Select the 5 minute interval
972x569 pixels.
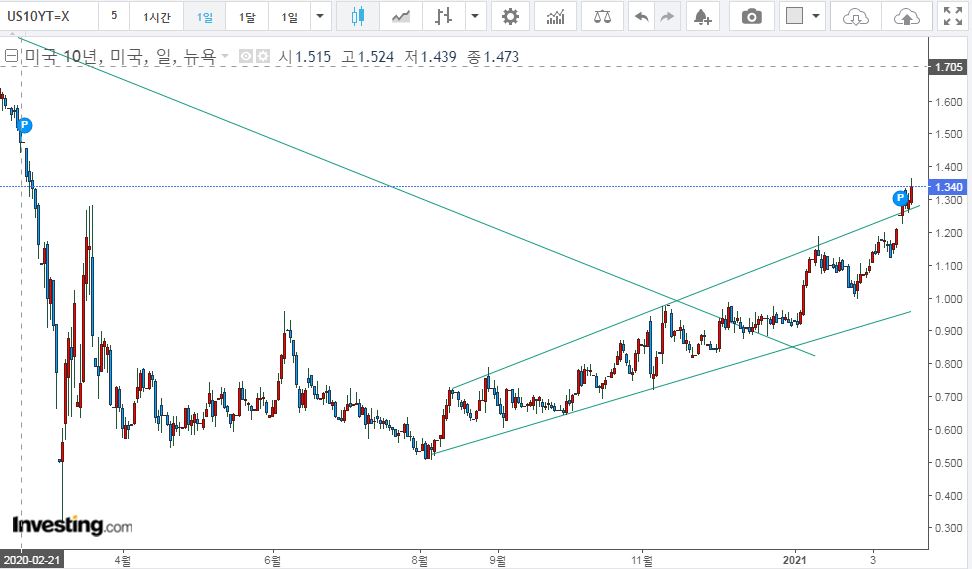click(114, 16)
